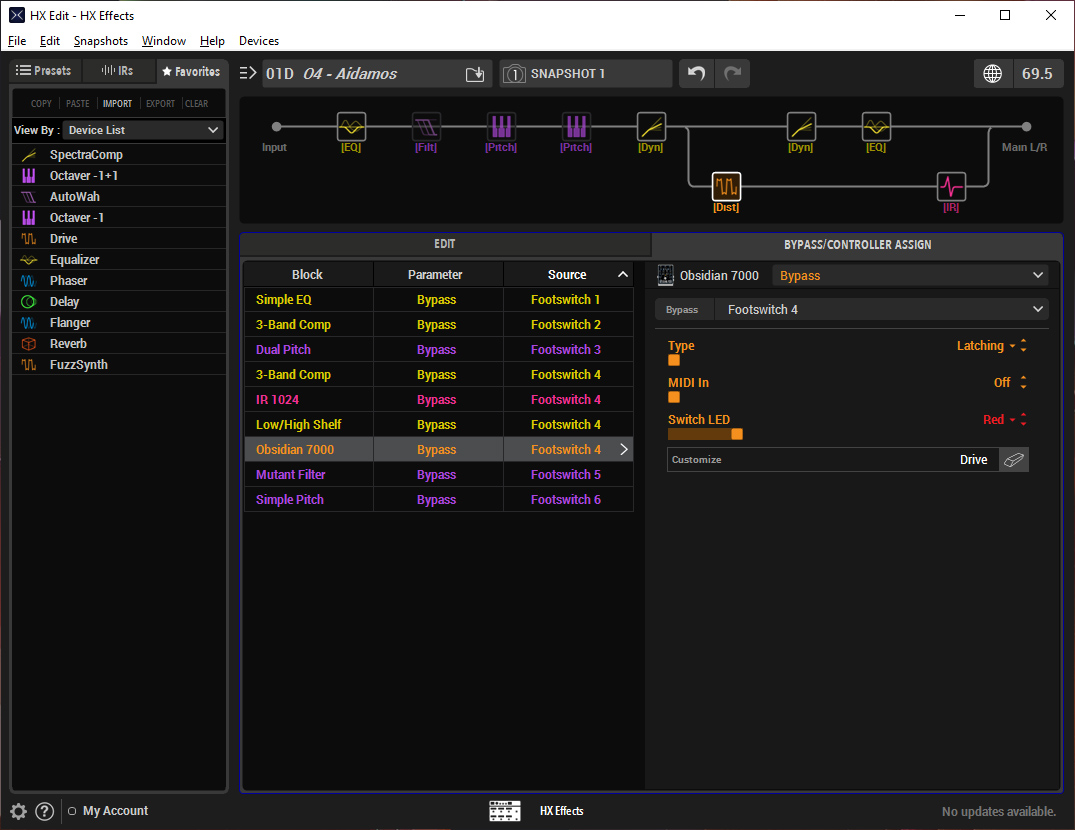Click the IMPORT button
The height and width of the screenshot is (830, 1075).
tap(117, 103)
